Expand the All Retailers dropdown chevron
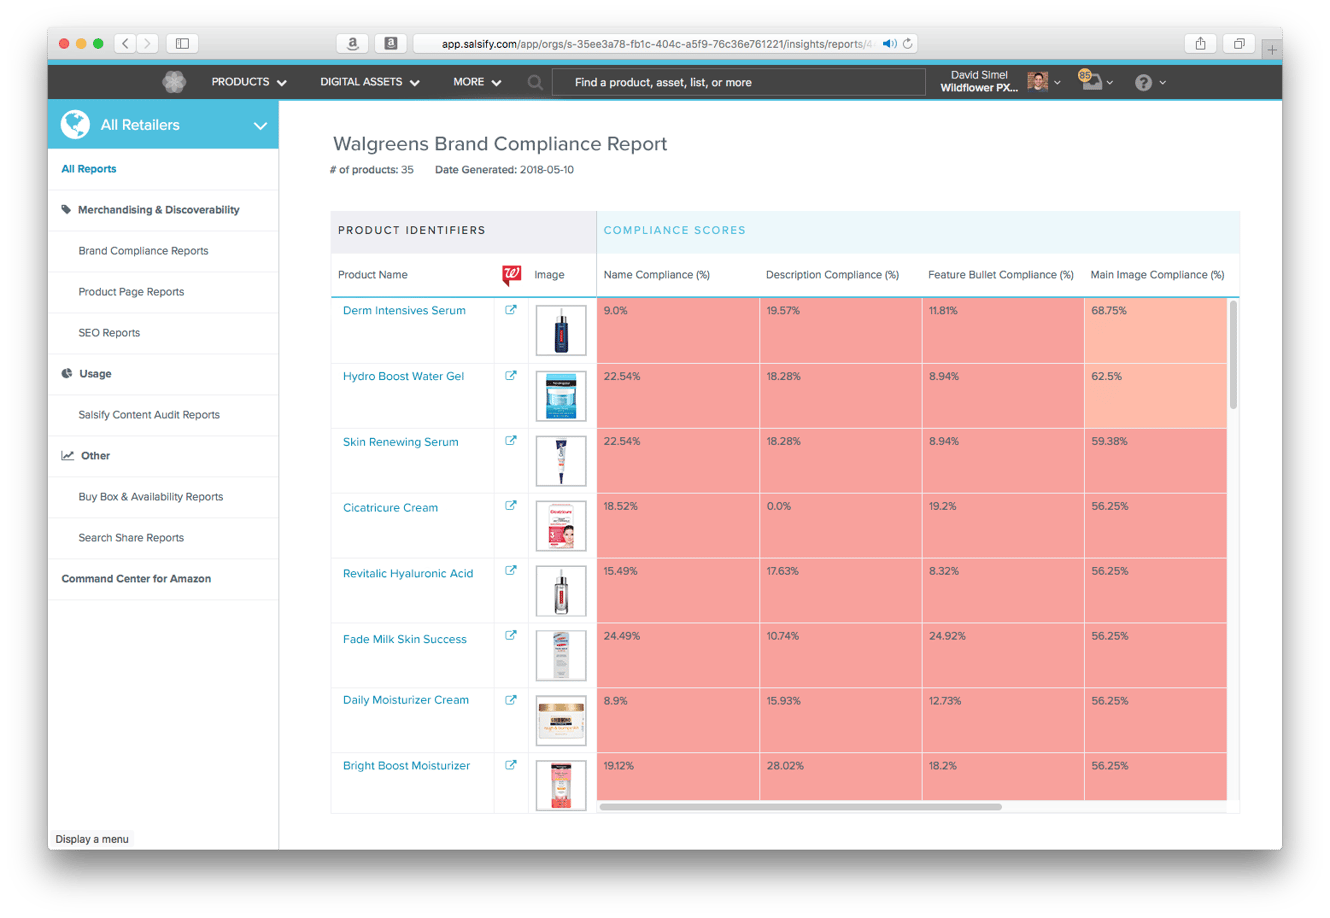Viewport: 1330px width, 918px height. [x=260, y=126]
